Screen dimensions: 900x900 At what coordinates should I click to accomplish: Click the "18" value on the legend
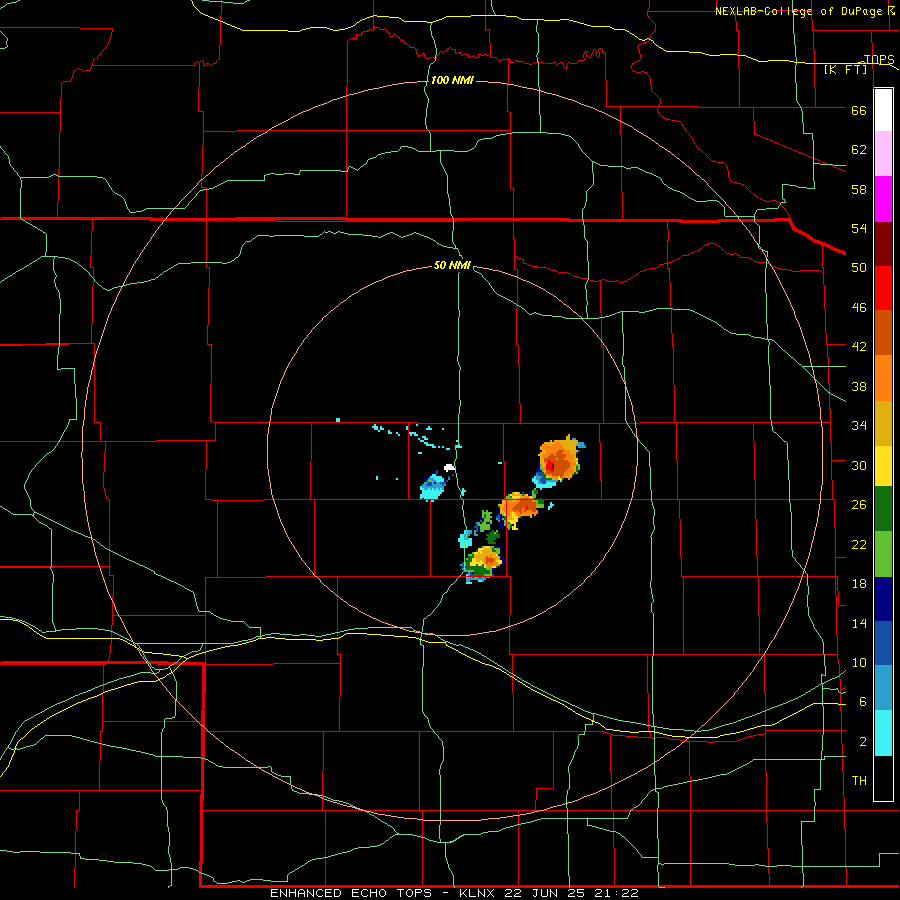pyautogui.click(x=859, y=584)
